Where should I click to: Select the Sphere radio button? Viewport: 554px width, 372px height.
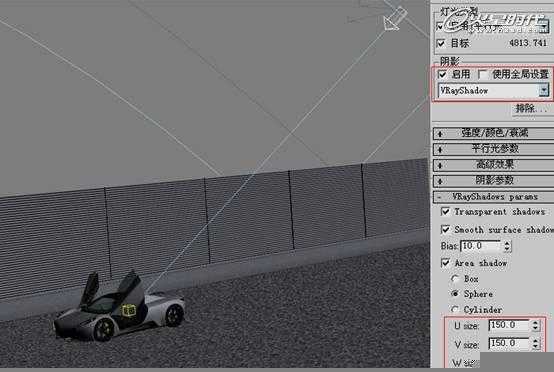[455, 294]
